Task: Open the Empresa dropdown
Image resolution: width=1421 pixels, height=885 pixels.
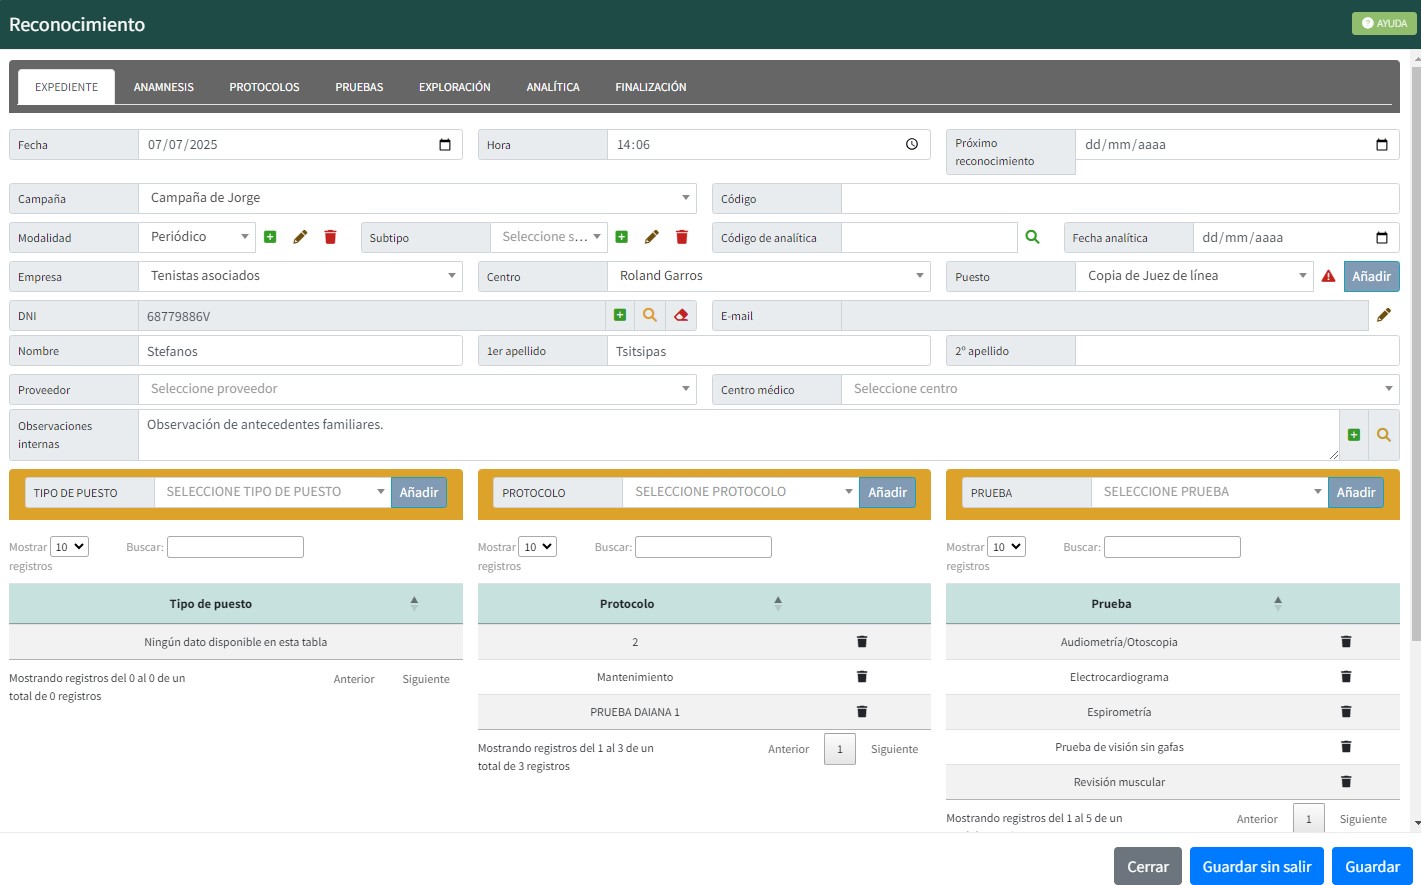Action: click(300, 276)
